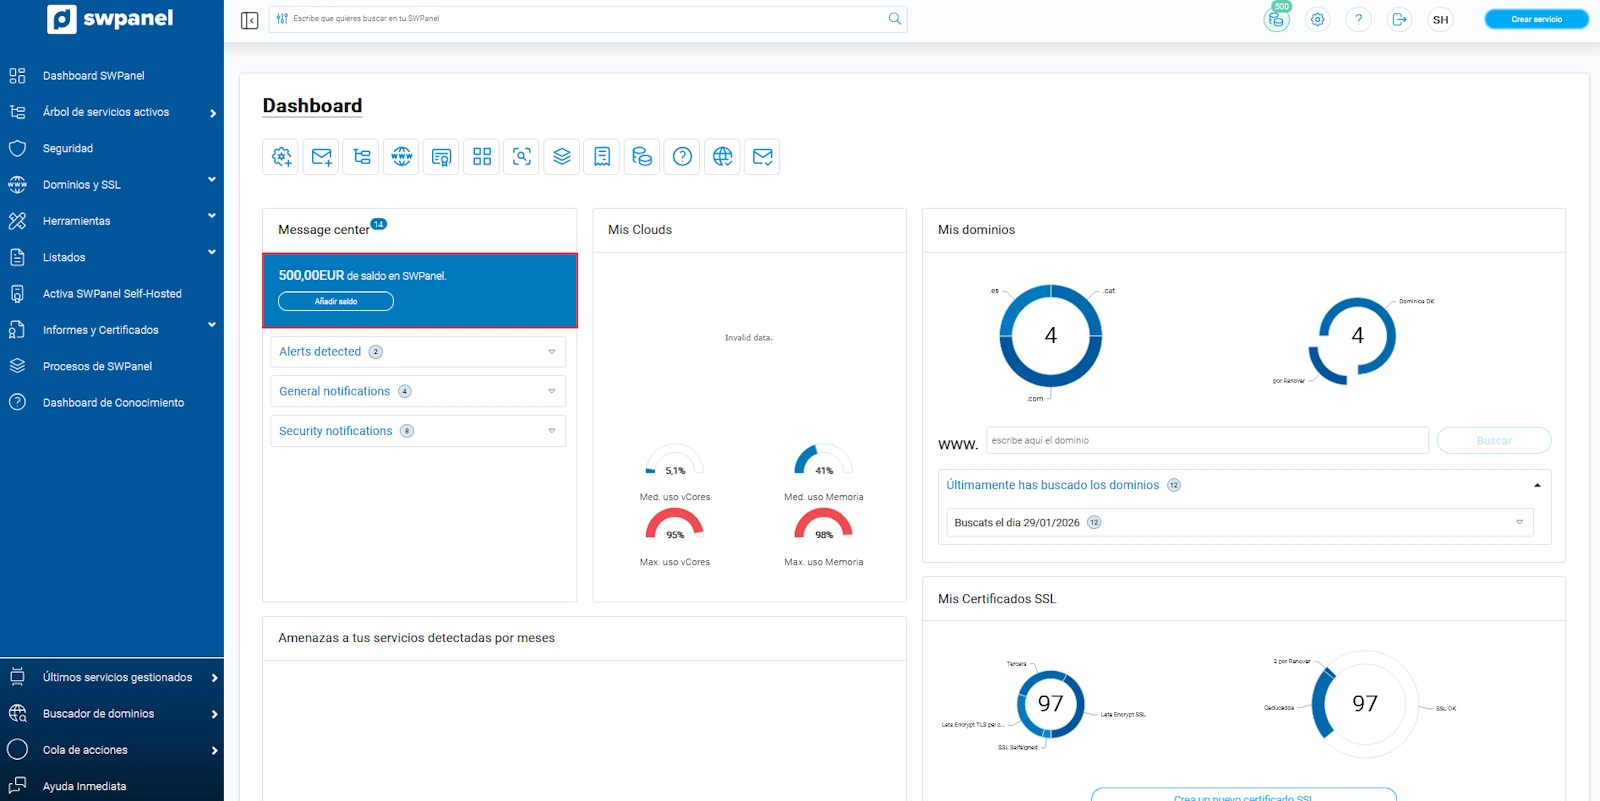Open settings gear in top header
The image size is (1600, 801).
[x=1318, y=20]
